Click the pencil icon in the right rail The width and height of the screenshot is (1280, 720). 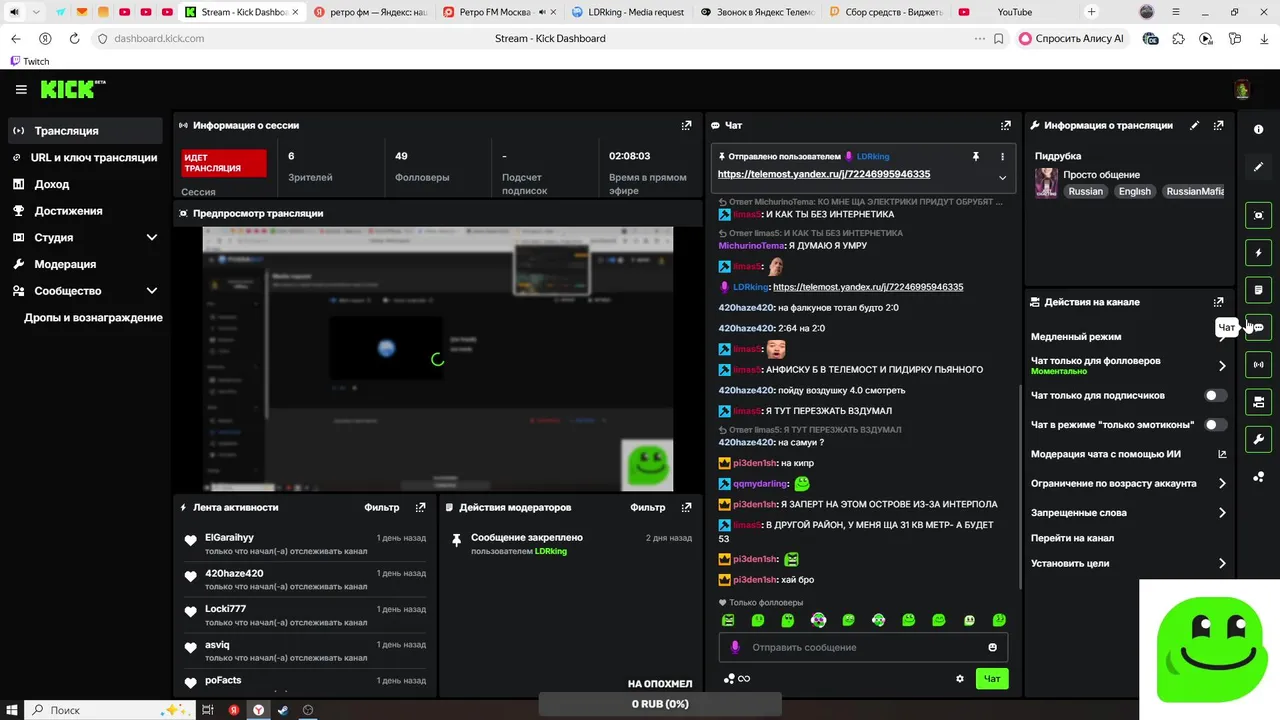click(1258, 167)
